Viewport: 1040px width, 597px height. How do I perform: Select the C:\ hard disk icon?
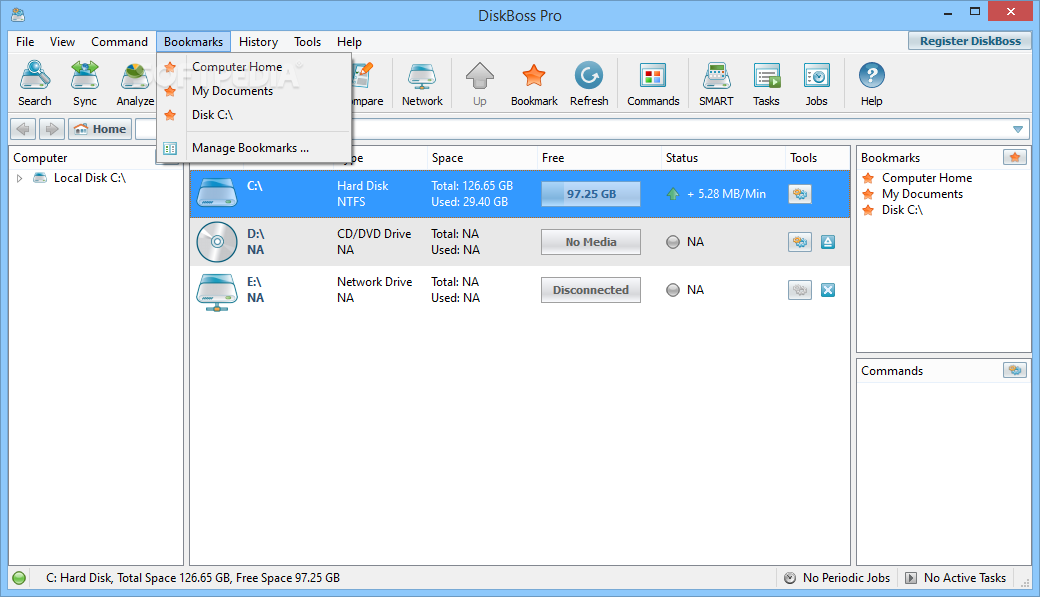coord(217,193)
